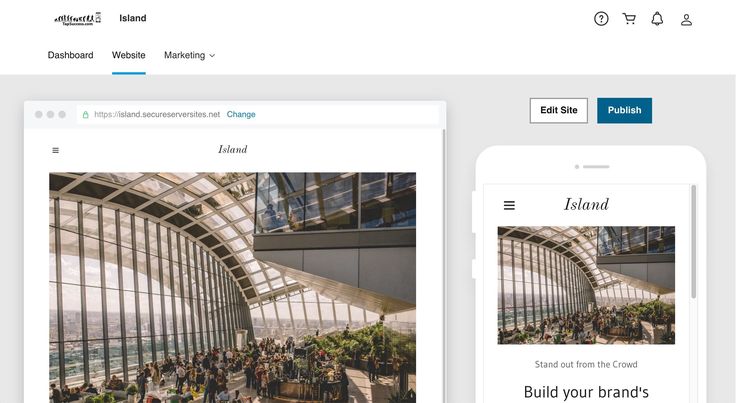Click the Island title in desktop preview
The image size is (736, 403).
pos(232,150)
